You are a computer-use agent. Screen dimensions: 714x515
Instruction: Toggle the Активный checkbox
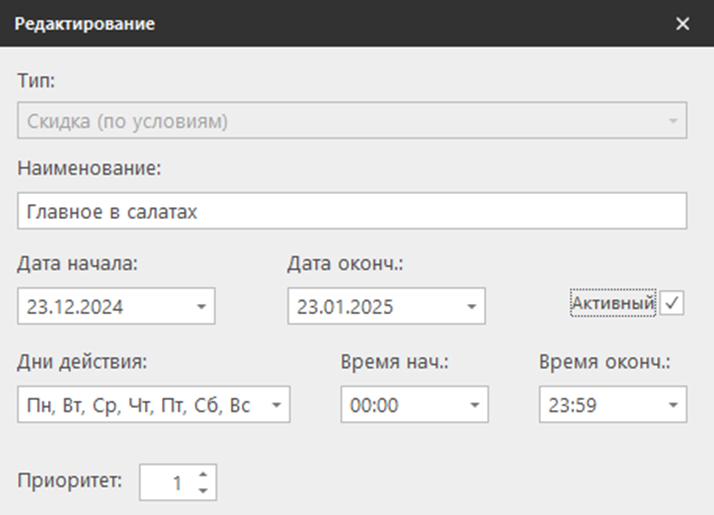point(672,303)
